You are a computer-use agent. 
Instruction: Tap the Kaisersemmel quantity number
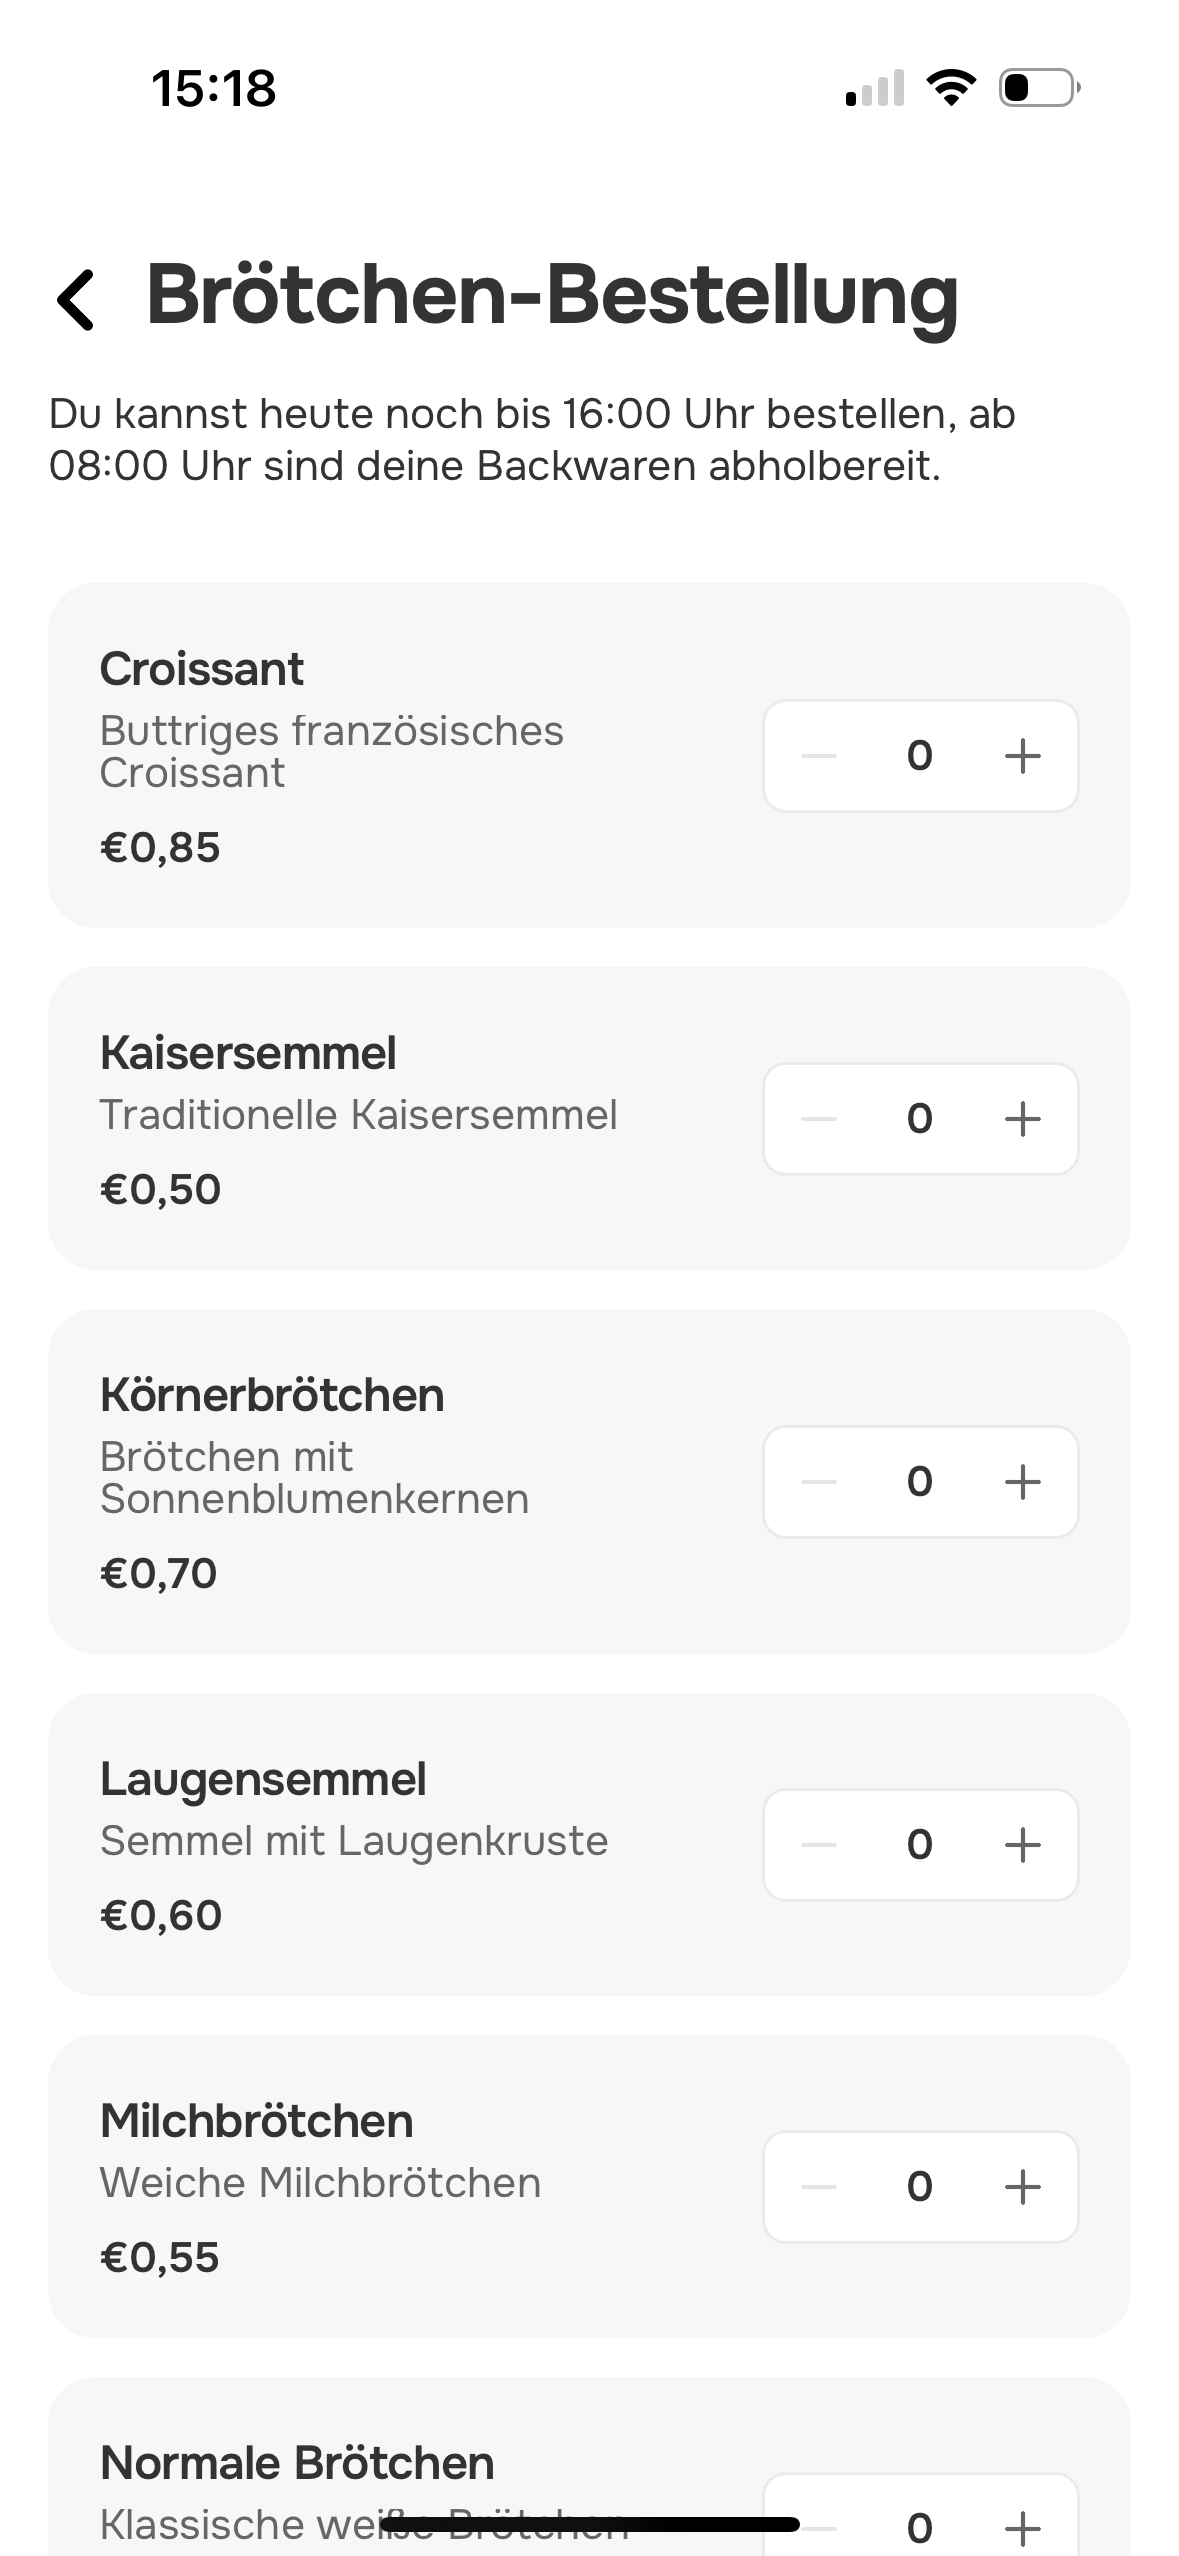click(920, 1119)
